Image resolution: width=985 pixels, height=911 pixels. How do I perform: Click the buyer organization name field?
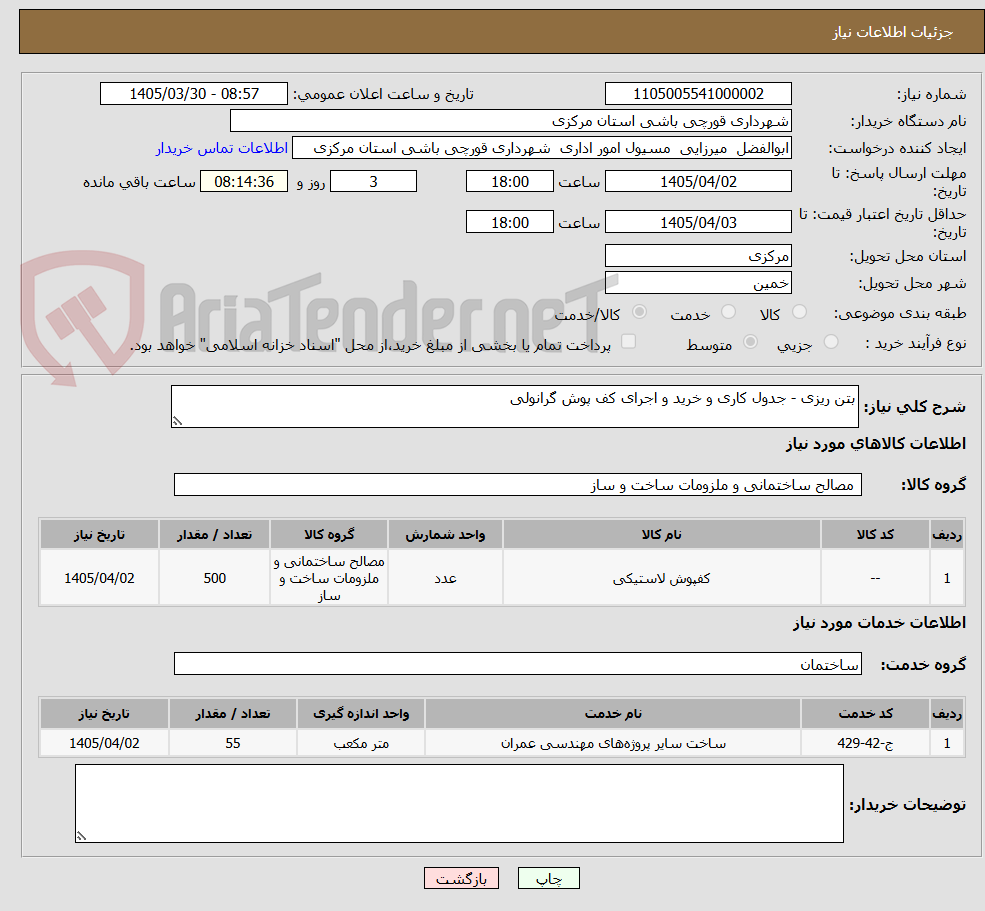click(x=510, y=121)
